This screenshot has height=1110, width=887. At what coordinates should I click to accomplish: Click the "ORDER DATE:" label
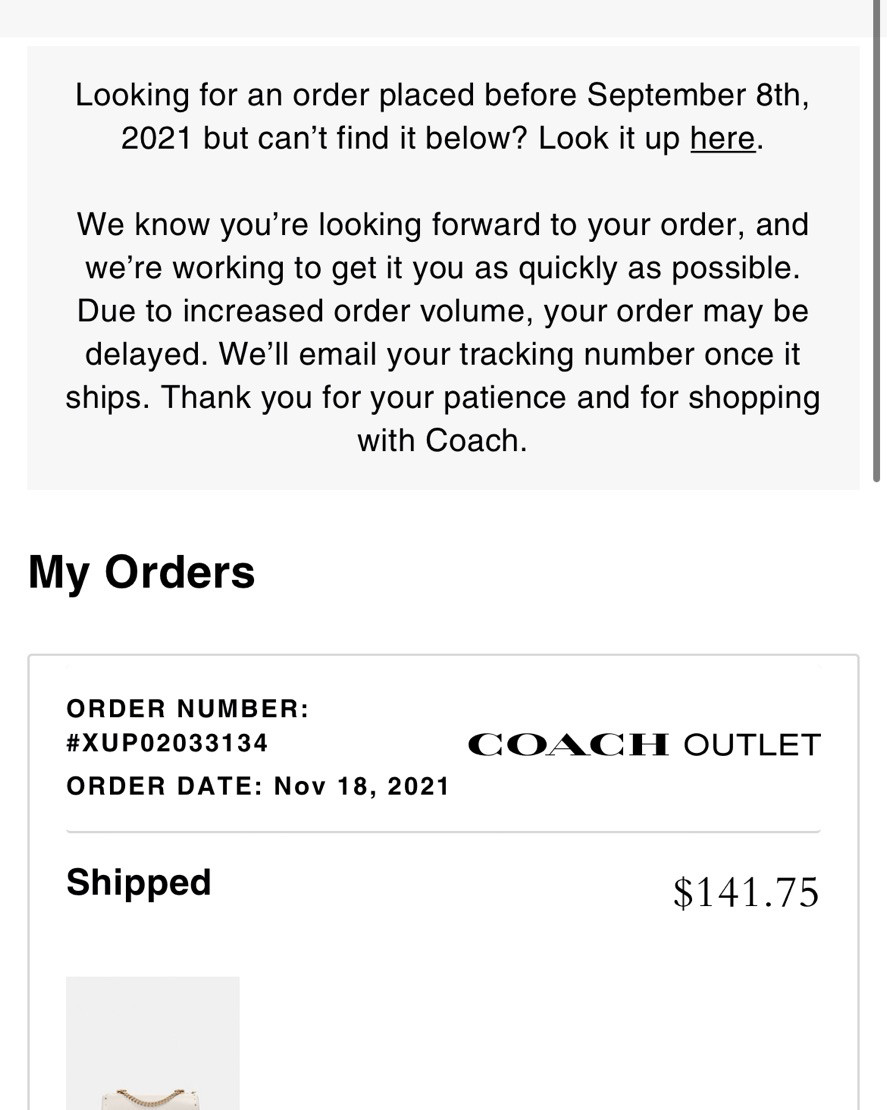point(165,786)
